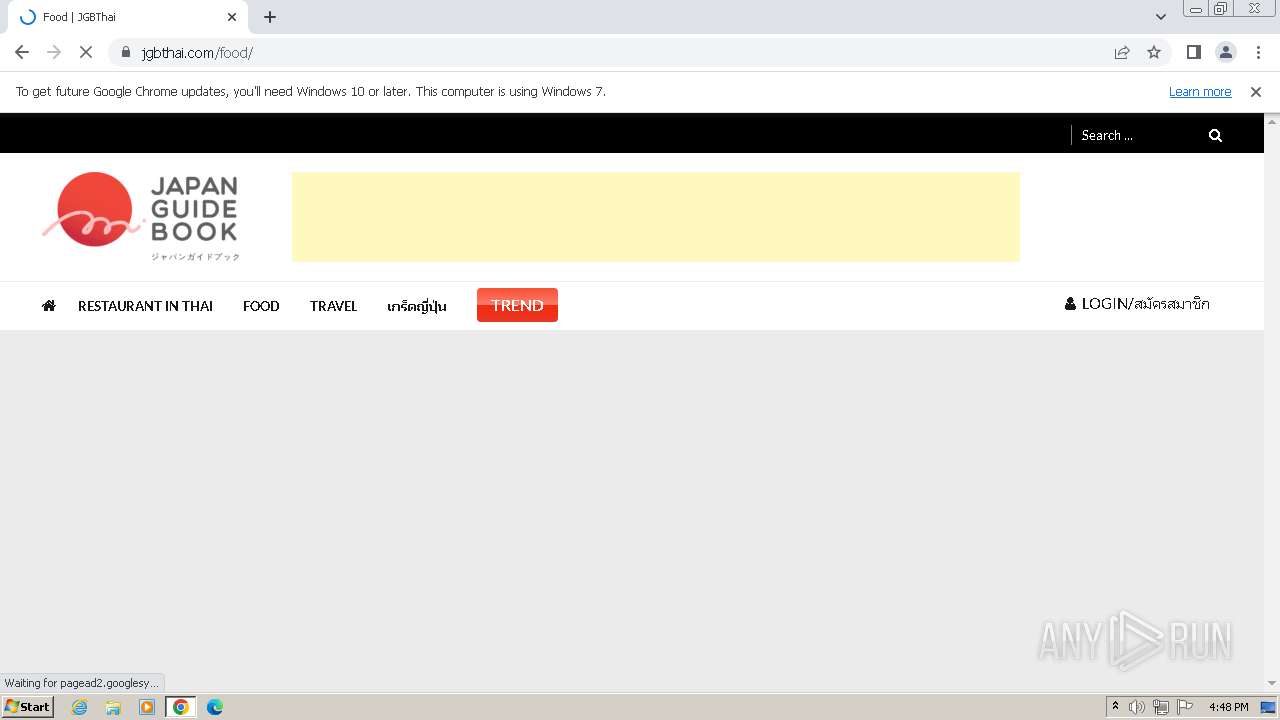Open the File Explorer taskbar icon
Image resolution: width=1280 pixels, height=720 pixels.
(113, 707)
